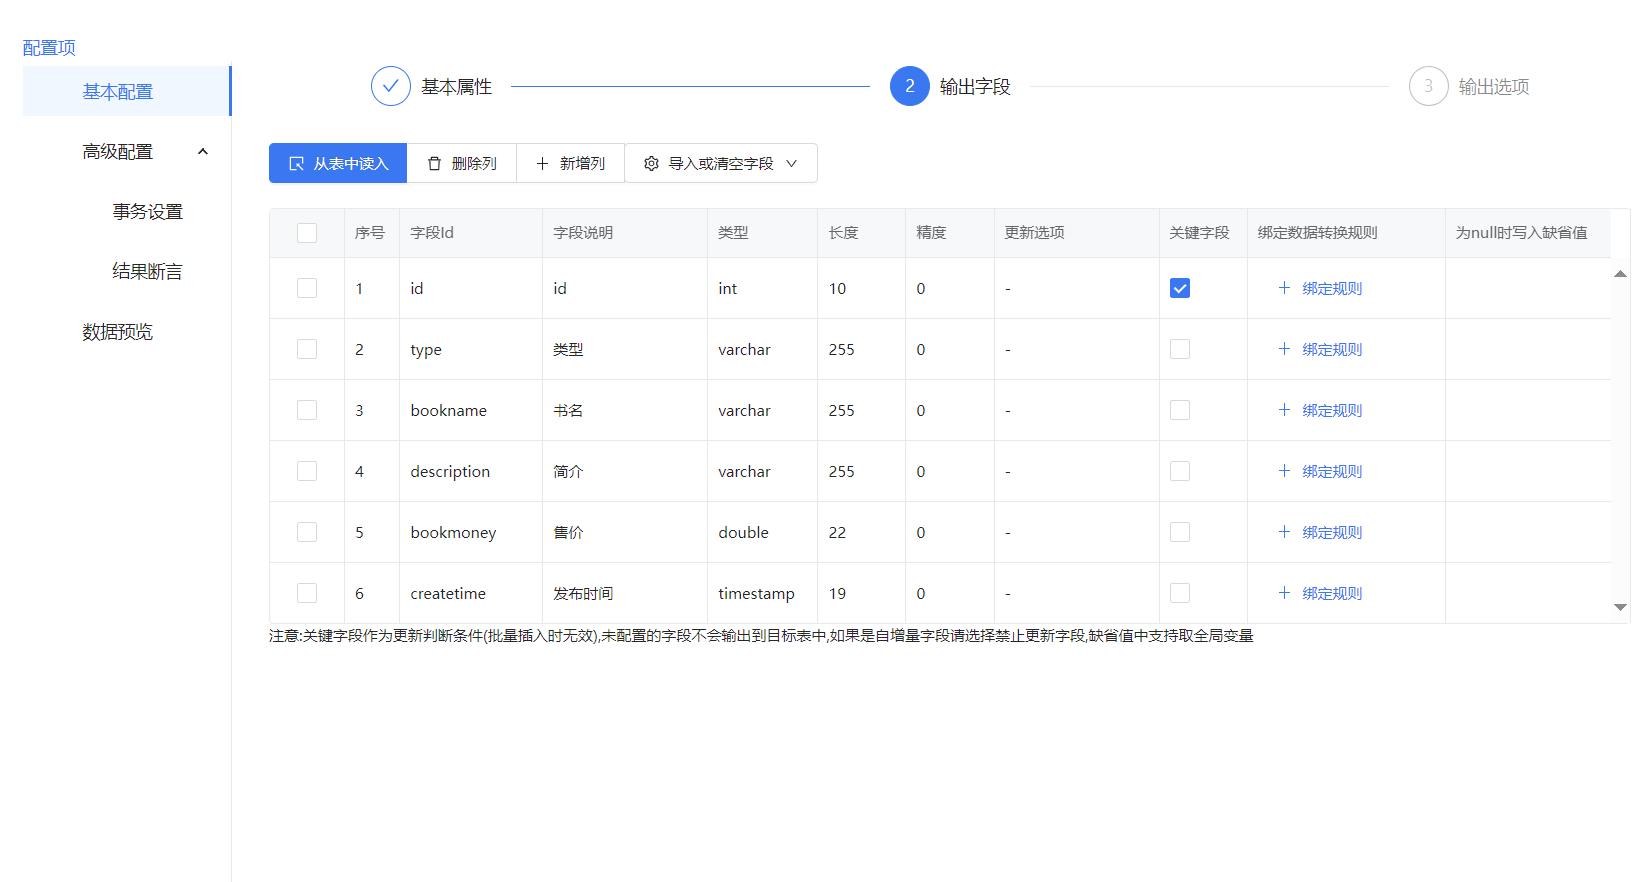Open 数据预览 in the sidebar

(118, 331)
